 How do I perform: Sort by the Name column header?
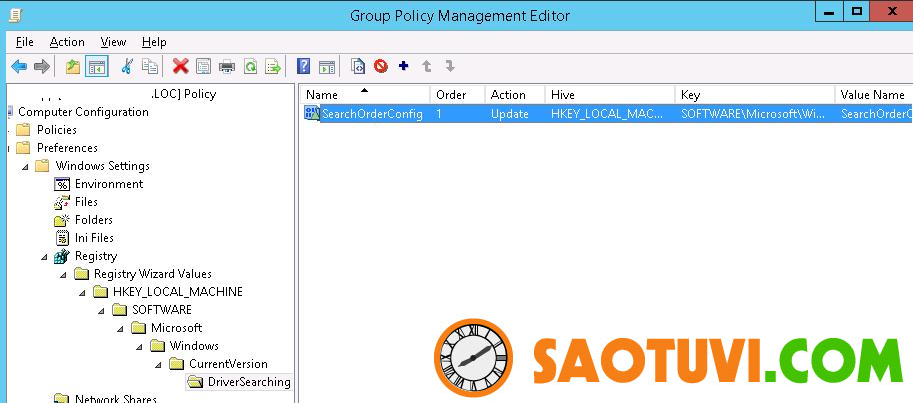365,94
